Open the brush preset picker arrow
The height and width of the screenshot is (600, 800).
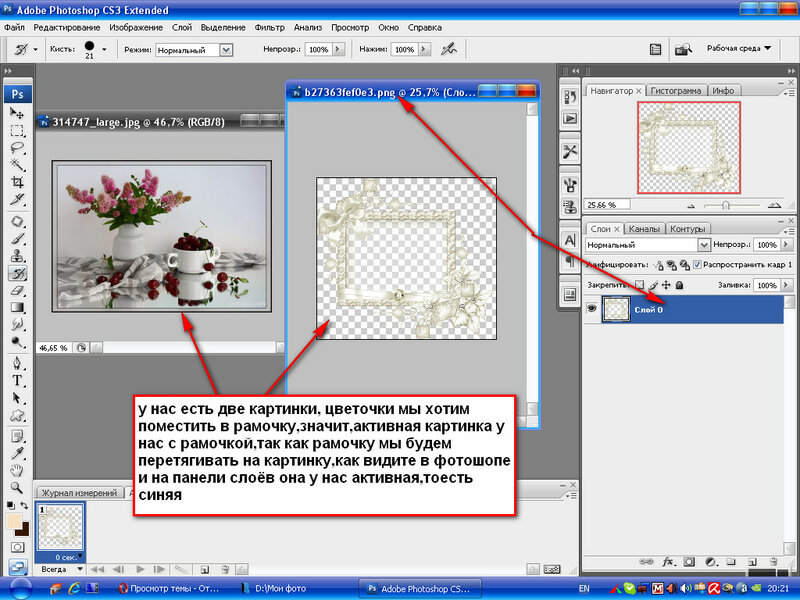click(104, 49)
